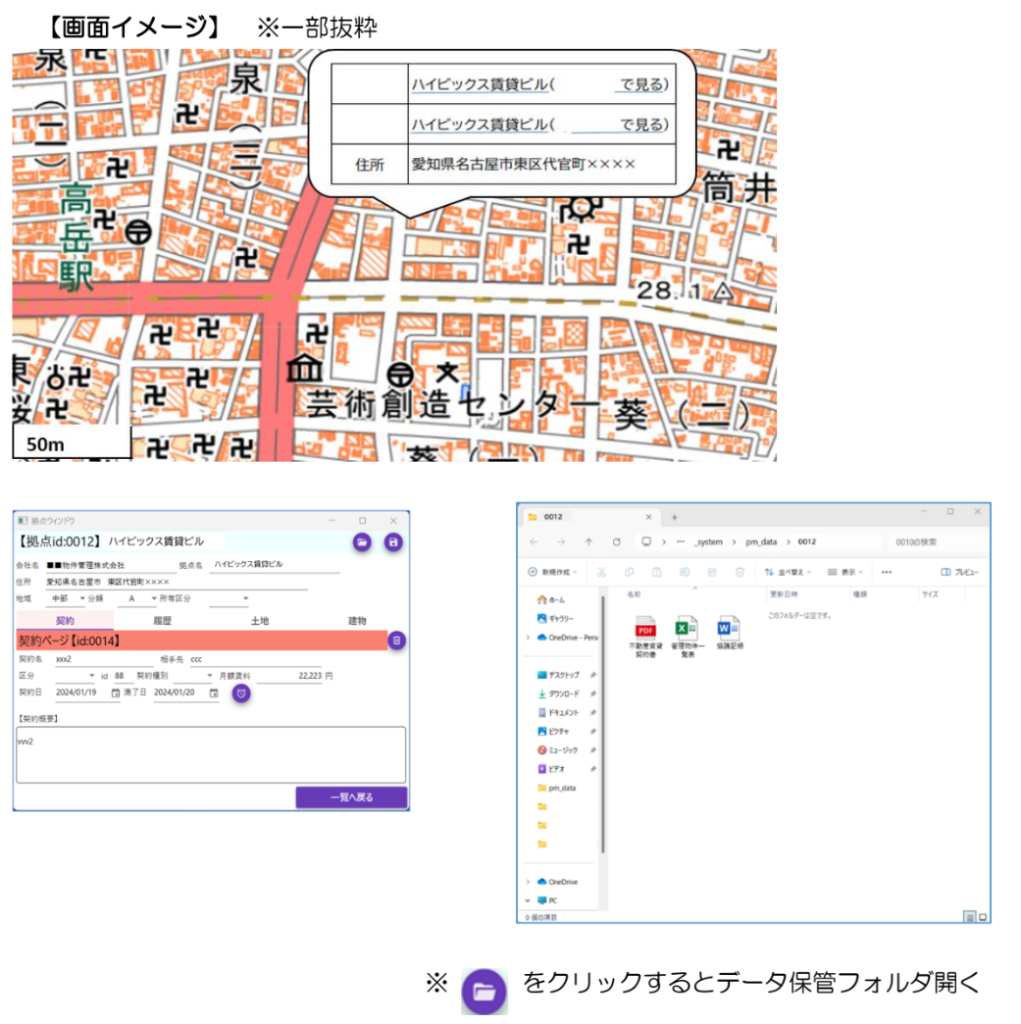Switch to the 土地 tab

click(x=259, y=621)
